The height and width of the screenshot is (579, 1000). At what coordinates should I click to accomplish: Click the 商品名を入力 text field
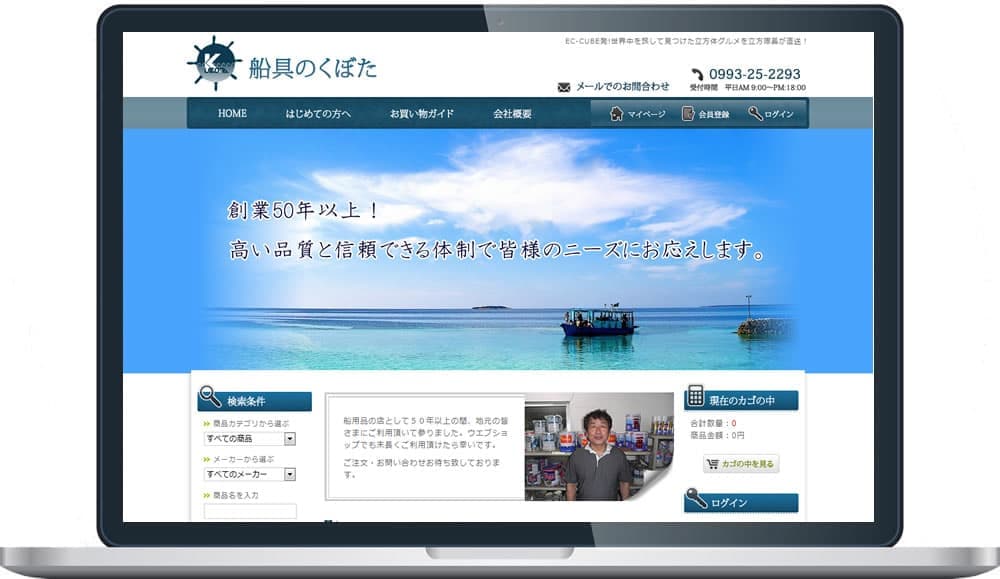coord(250,511)
